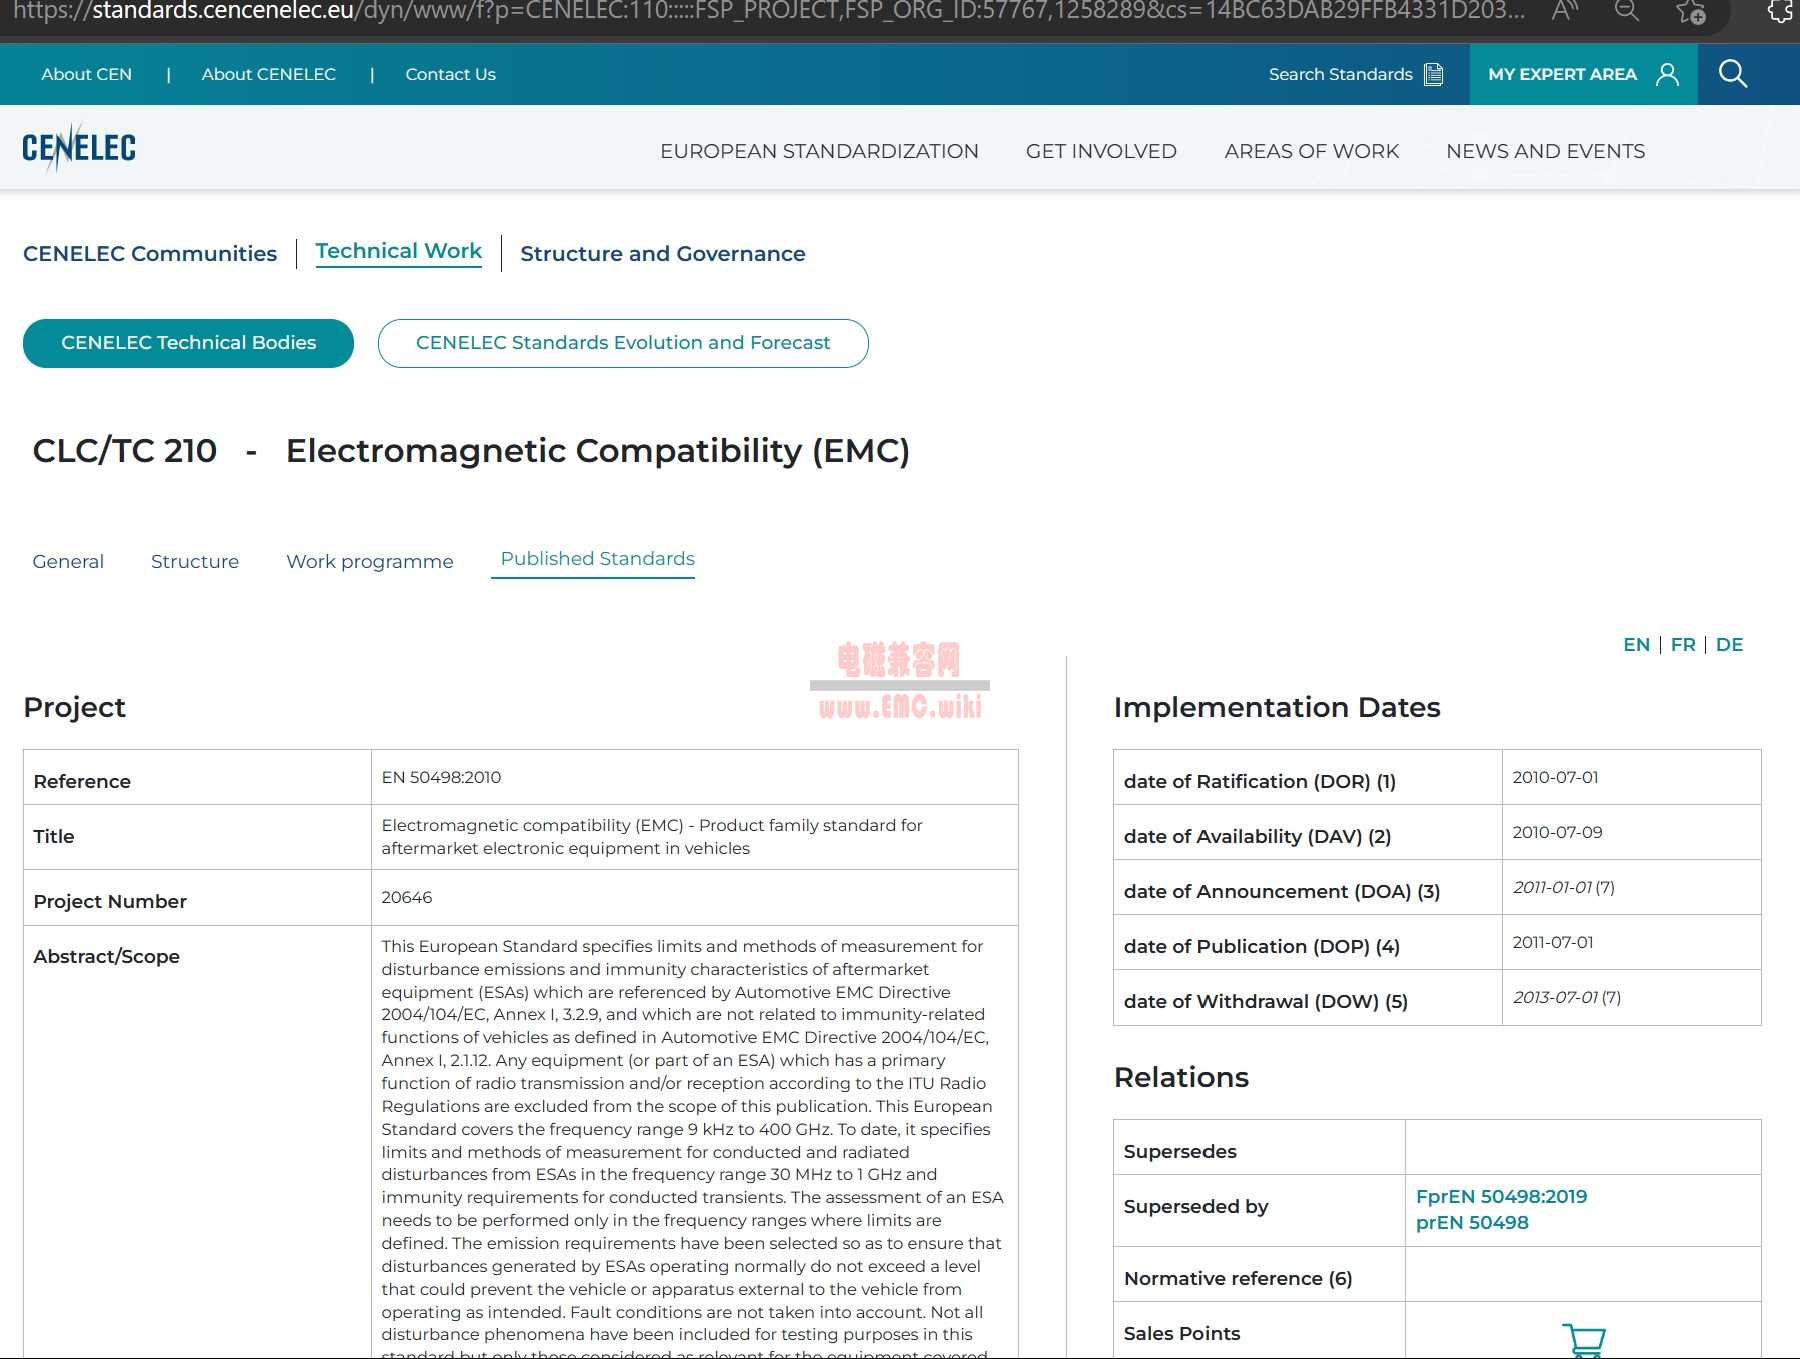Open Contact Us link
The width and height of the screenshot is (1800, 1359).
(x=450, y=74)
